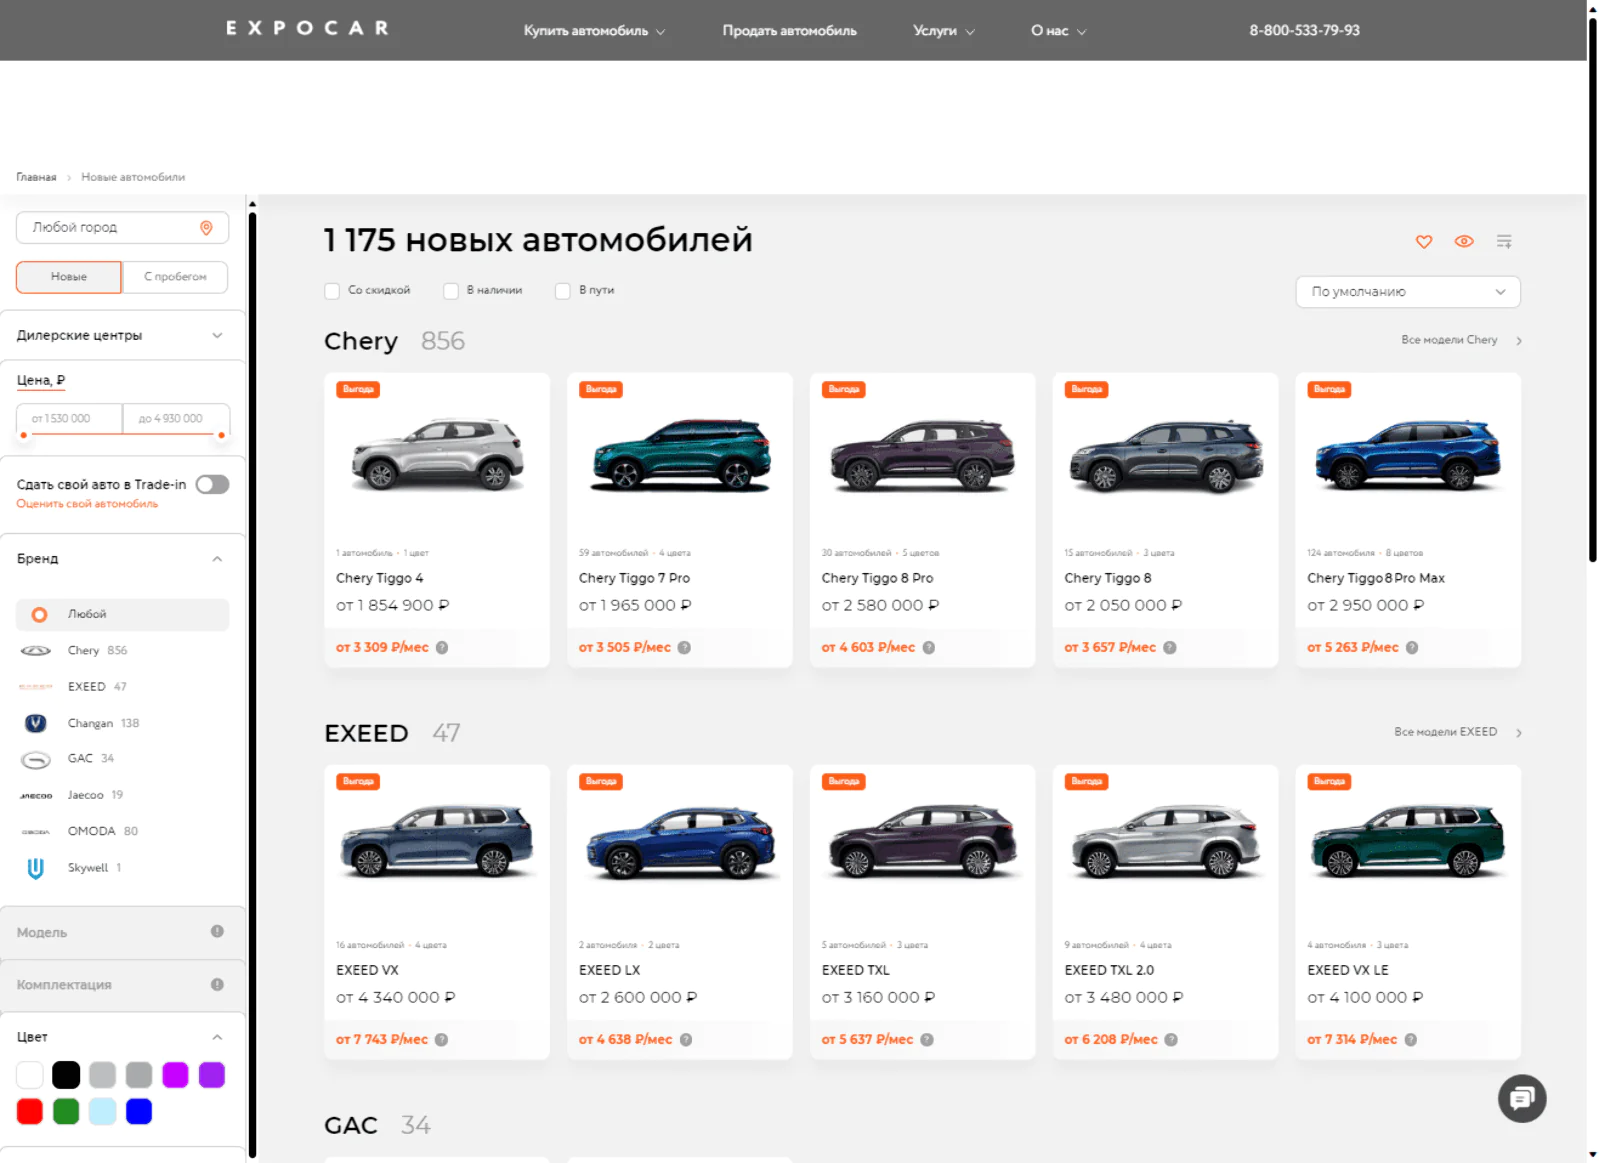The image size is (1599, 1163).
Task: Filter by EXEED 47 brand
Action: 97,687
